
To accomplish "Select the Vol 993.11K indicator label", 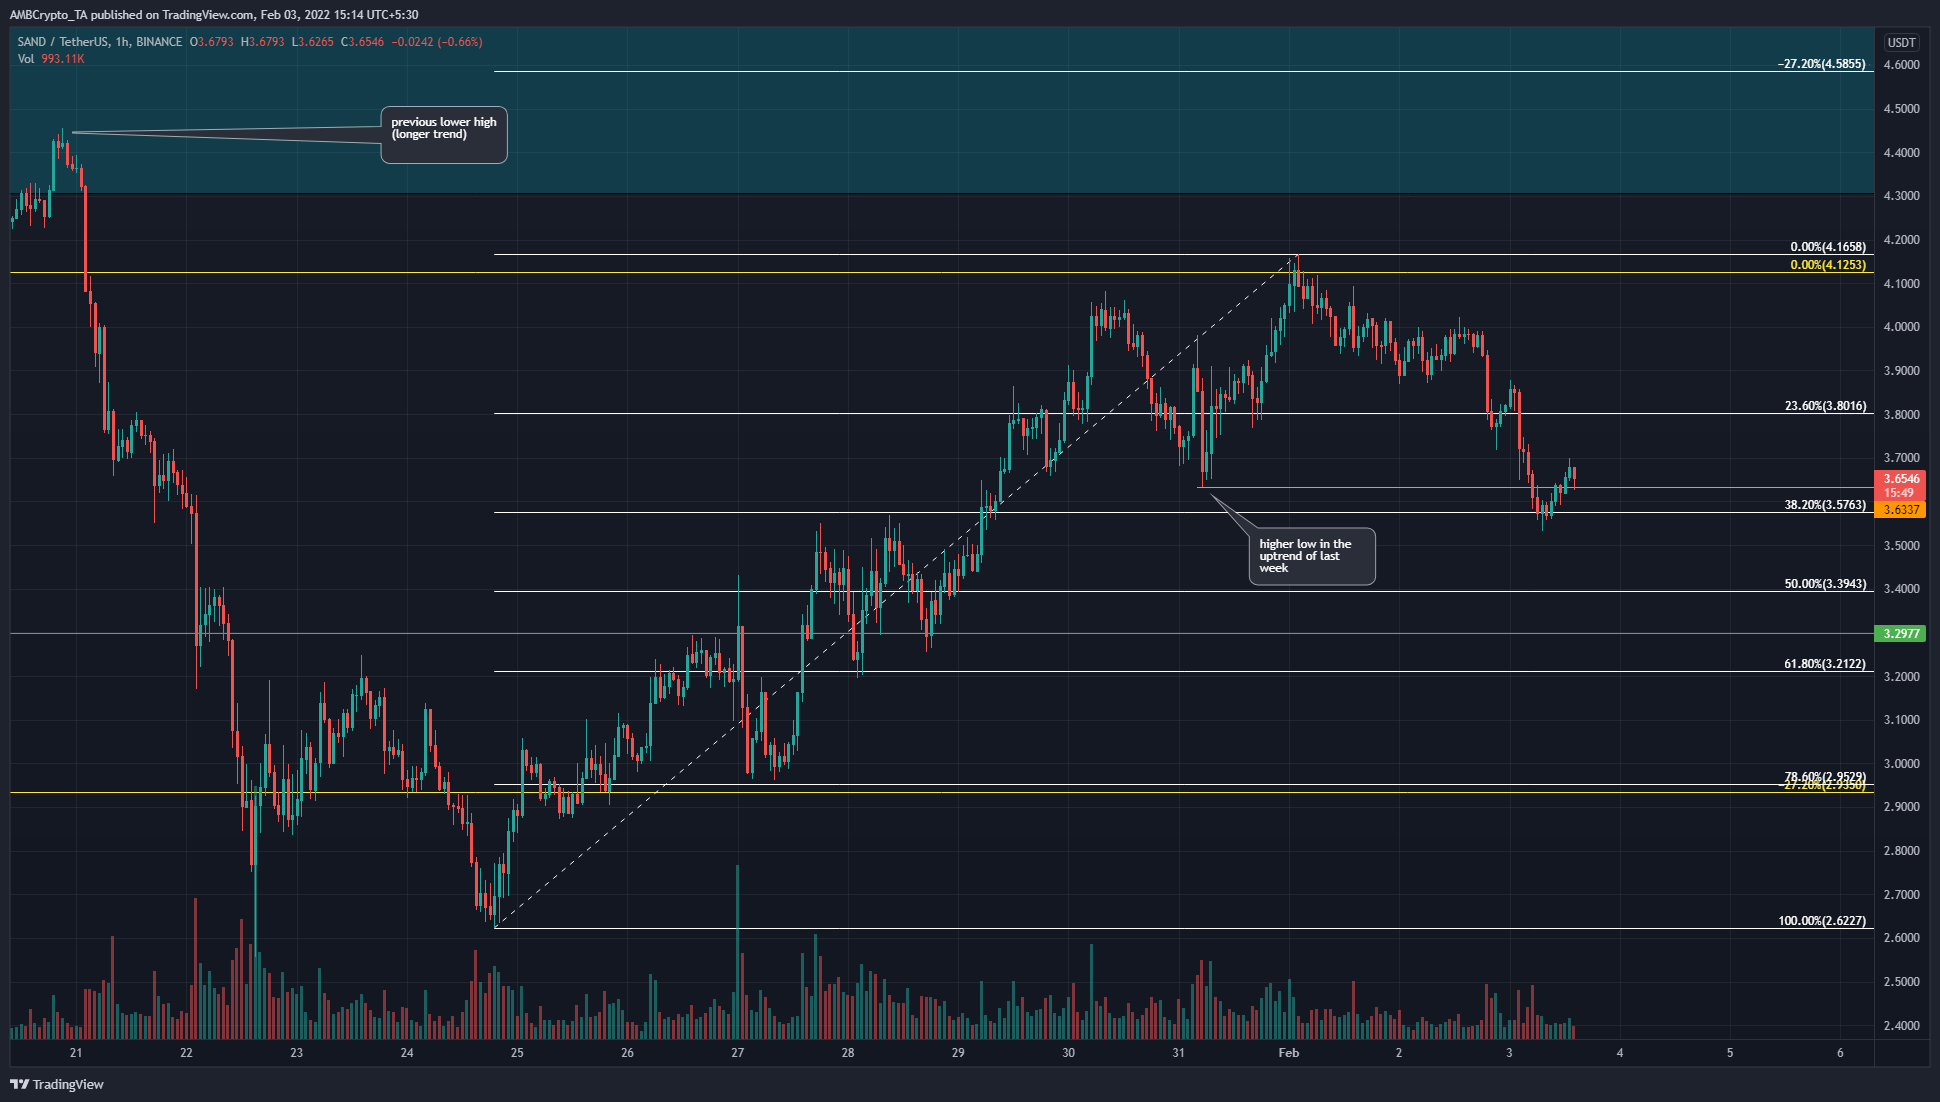I will pyautogui.click(x=51, y=59).
